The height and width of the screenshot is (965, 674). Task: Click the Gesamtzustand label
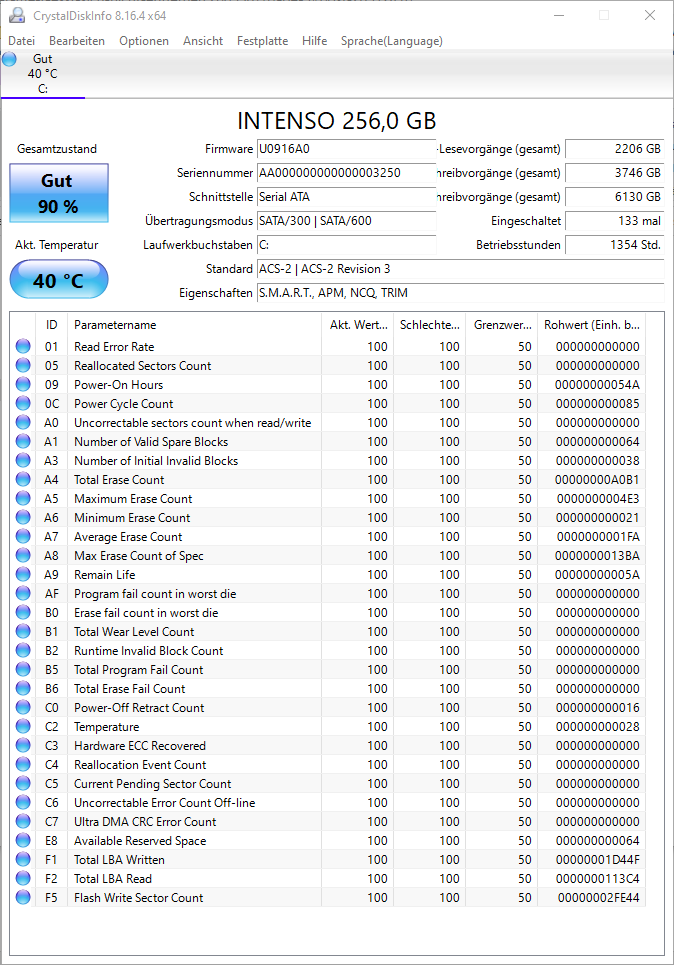pos(57,149)
